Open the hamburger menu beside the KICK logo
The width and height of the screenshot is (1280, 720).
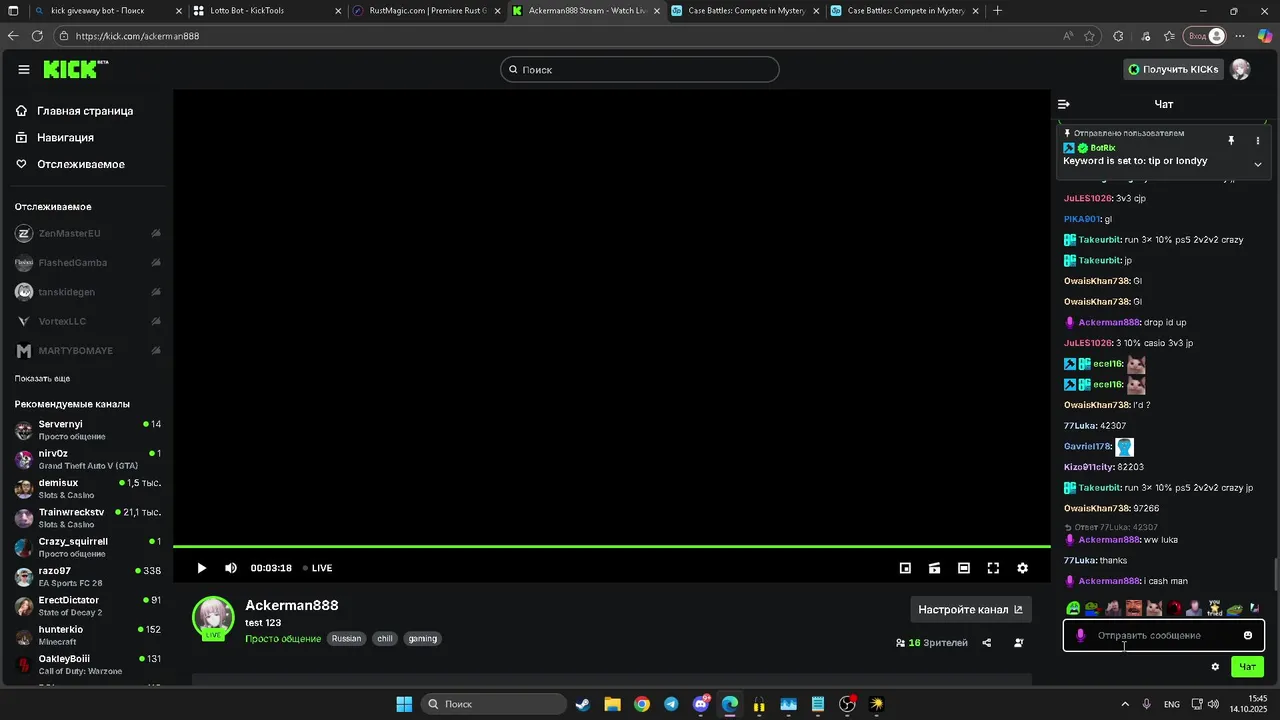click(x=24, y=69)
